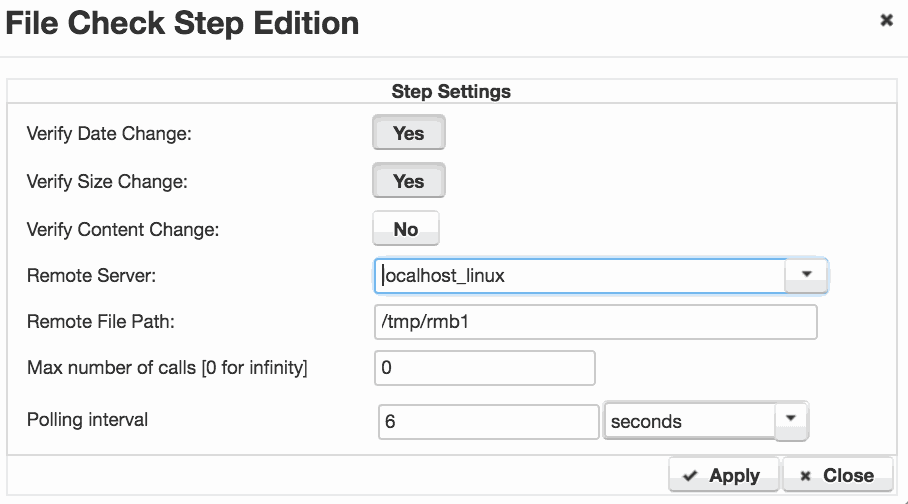The height and width of the screenshot is (504, 908).
Task: Click the Remote Server label
Action: click(x=91, y=276)
